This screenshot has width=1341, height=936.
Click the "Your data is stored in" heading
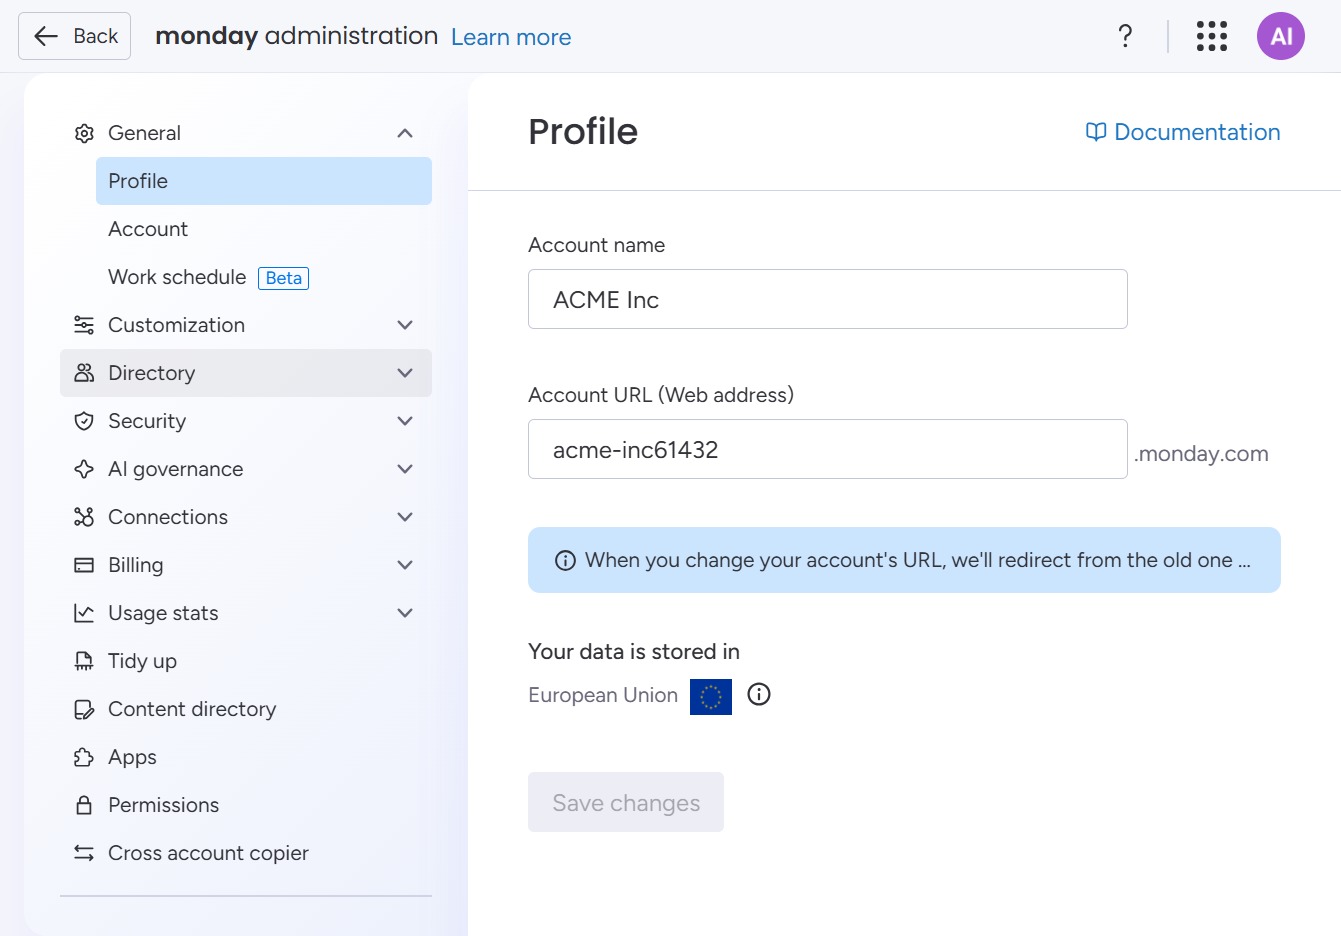coord(634,652)
